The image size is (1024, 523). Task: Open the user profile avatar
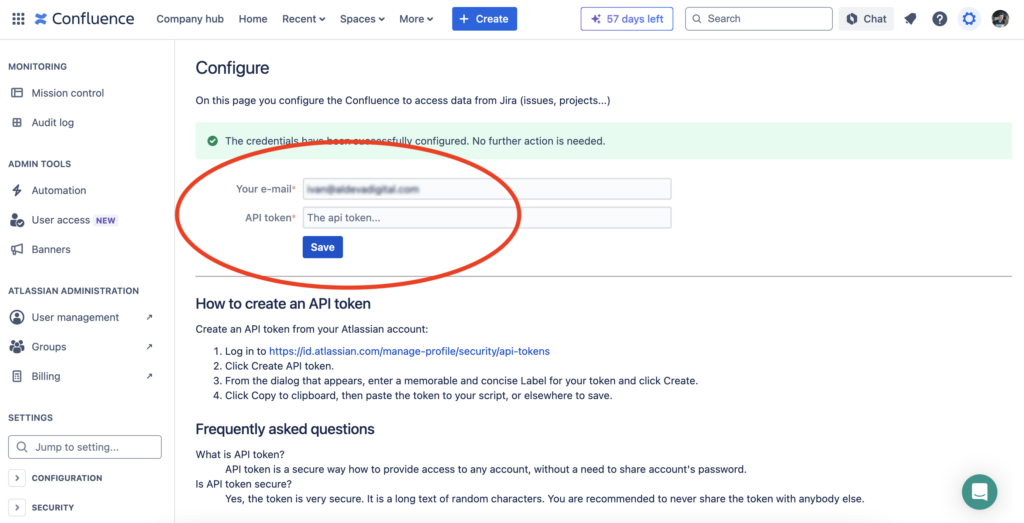click(x=1000, y=19)
